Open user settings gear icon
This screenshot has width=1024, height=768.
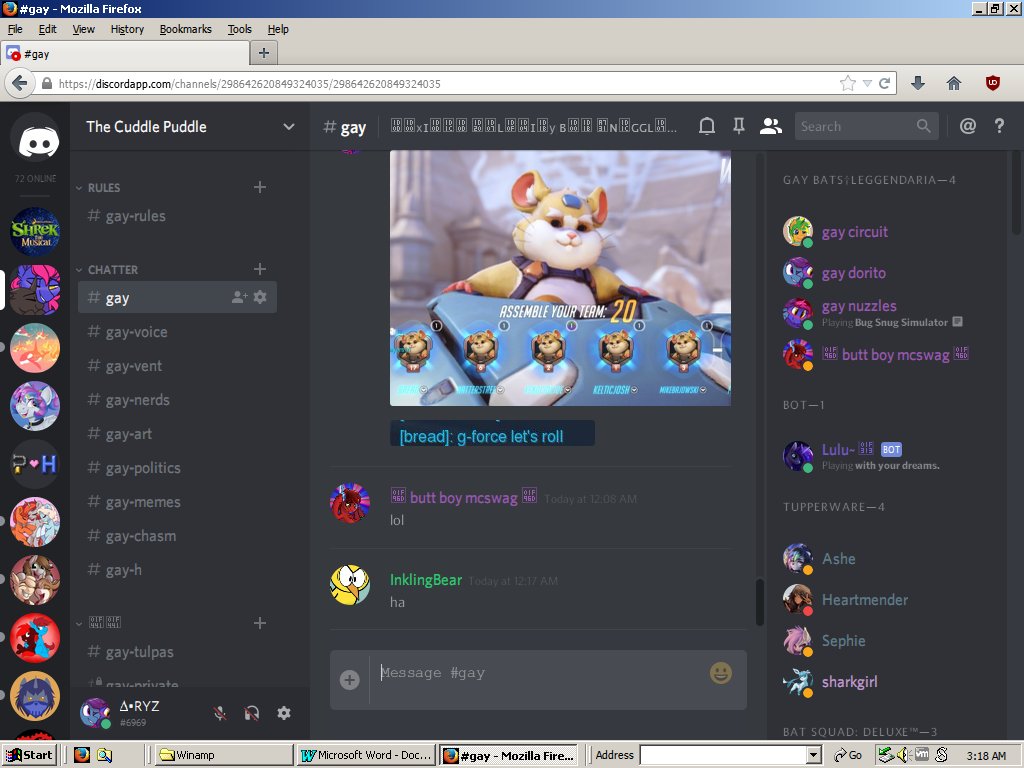click(x=284, y=713)
